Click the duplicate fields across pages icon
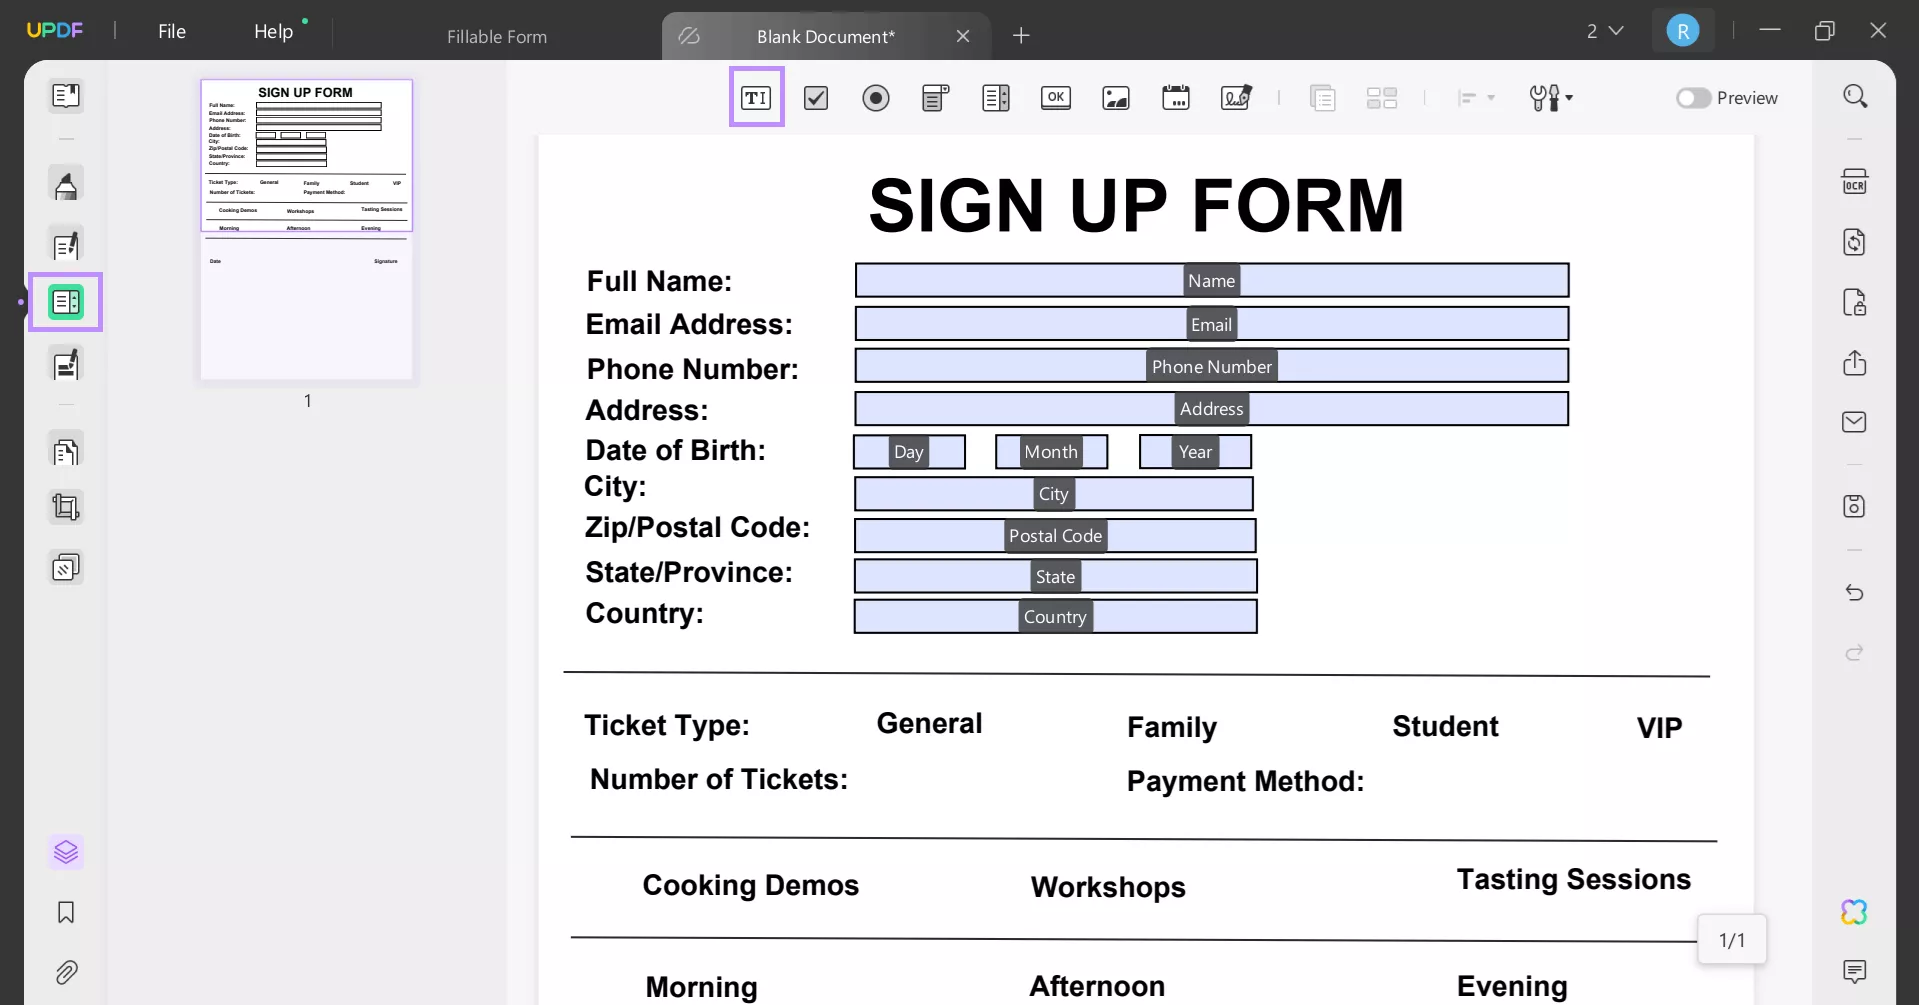 point(1322,97)
